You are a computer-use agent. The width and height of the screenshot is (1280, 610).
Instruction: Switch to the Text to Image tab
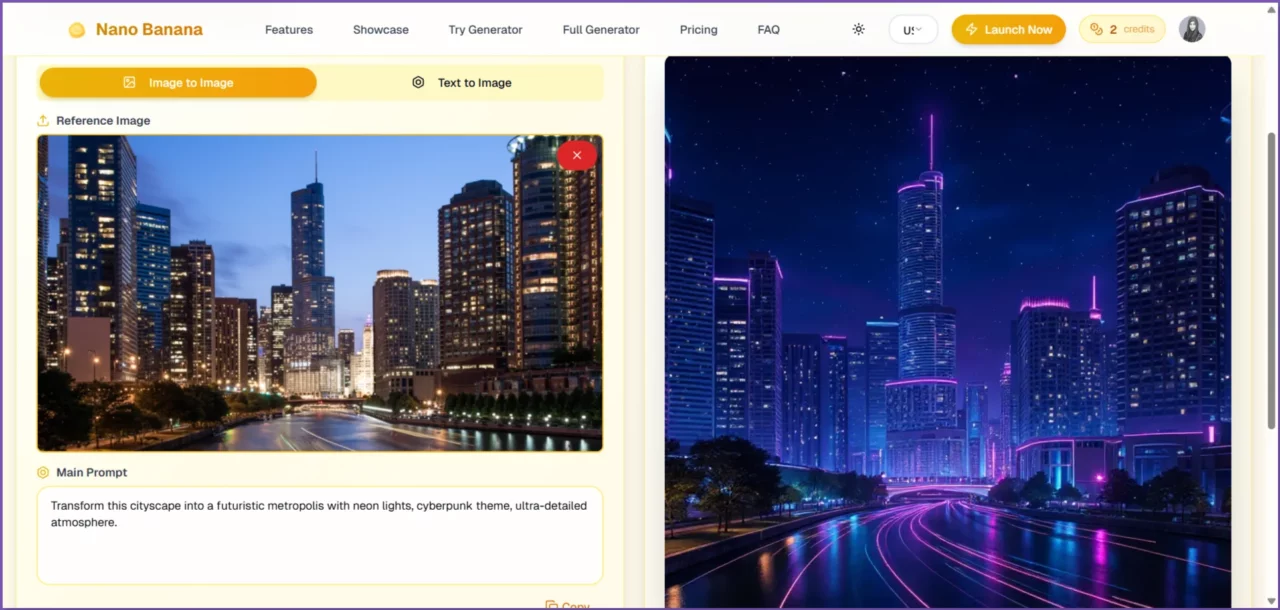(461, 83)
